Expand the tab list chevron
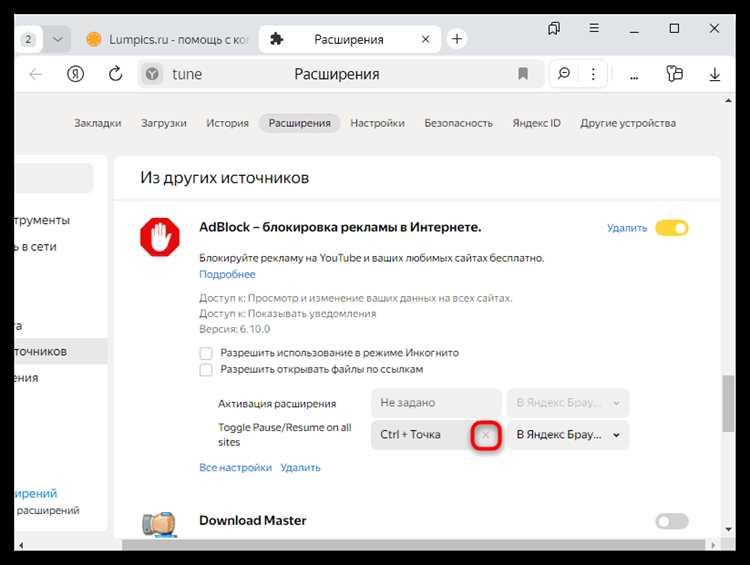Screen dimensions: 750x565 [x=57, y=39]
